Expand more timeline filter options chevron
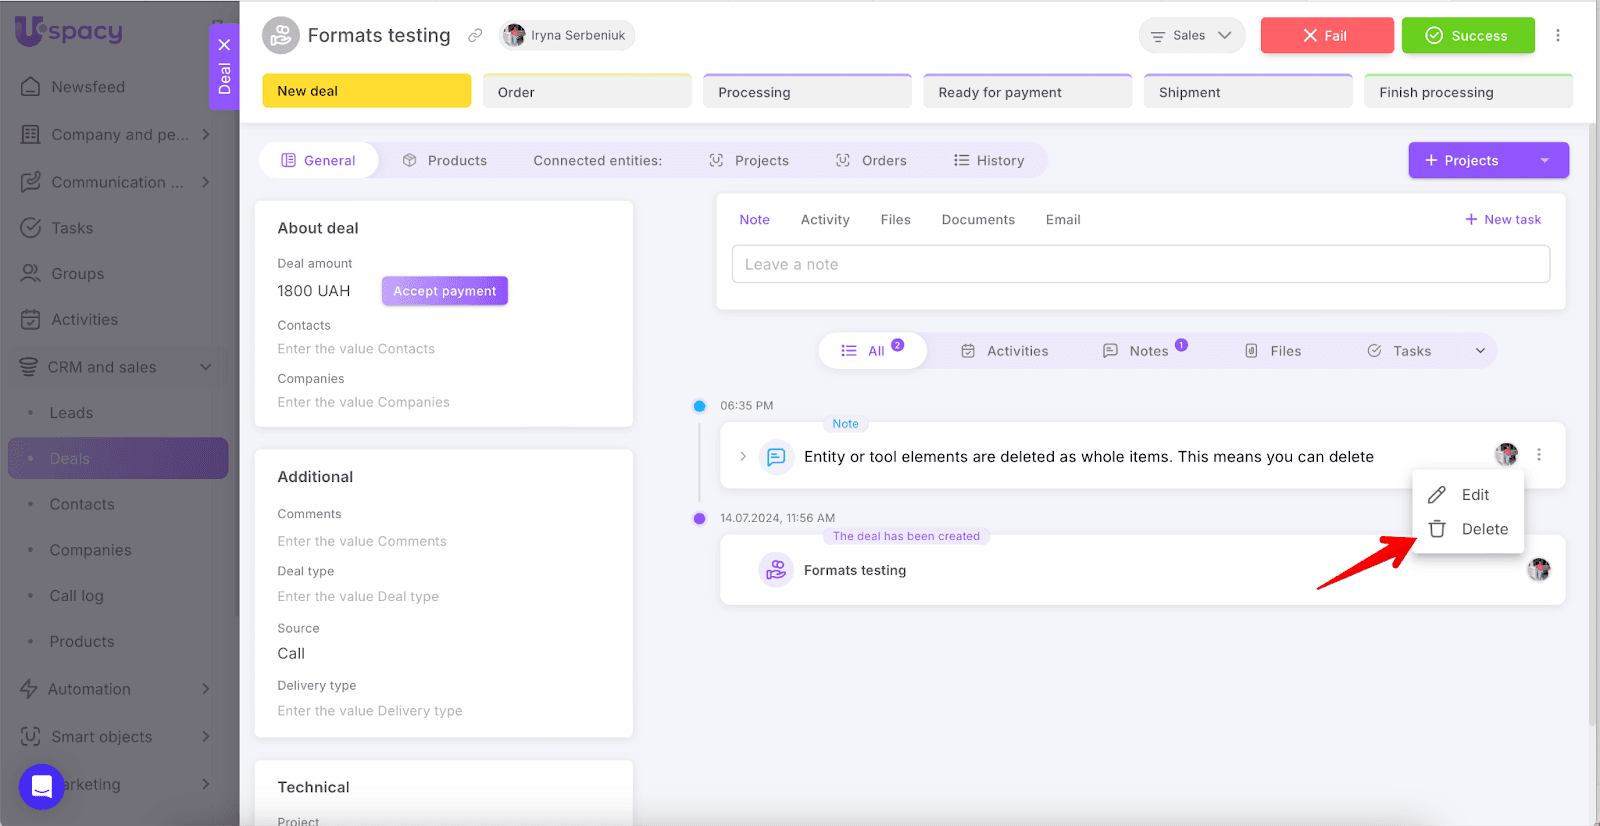This screenshot has width=1600, height=826. click(x=1480, y=351)
